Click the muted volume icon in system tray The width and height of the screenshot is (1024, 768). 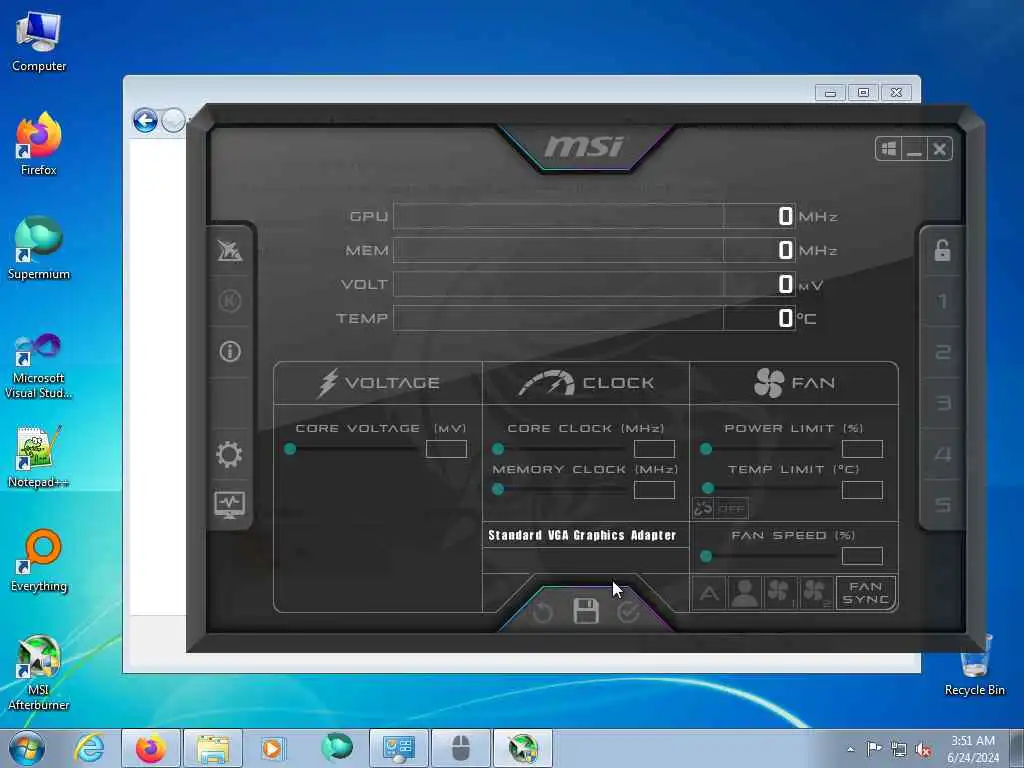[x=923, y=750]
